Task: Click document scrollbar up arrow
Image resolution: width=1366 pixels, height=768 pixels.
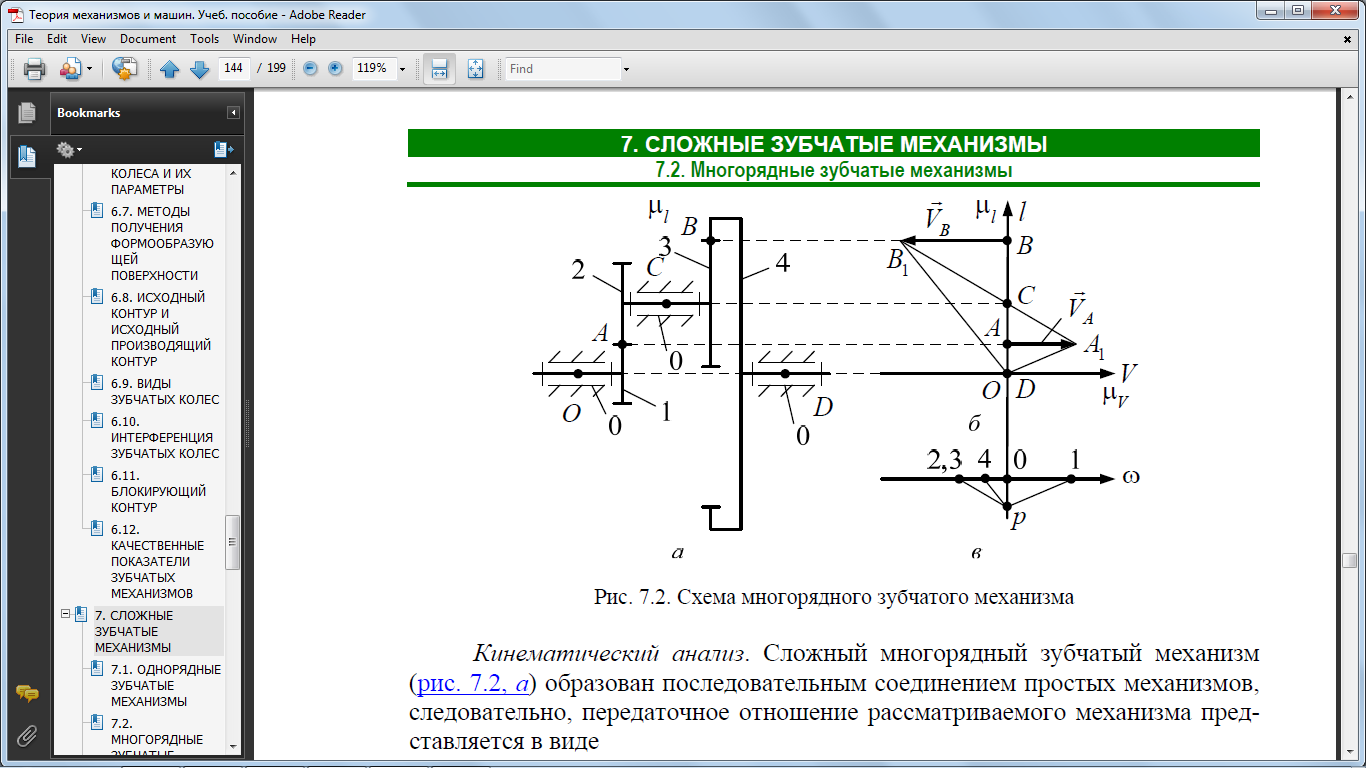Action: click(x=1349, y=96)
